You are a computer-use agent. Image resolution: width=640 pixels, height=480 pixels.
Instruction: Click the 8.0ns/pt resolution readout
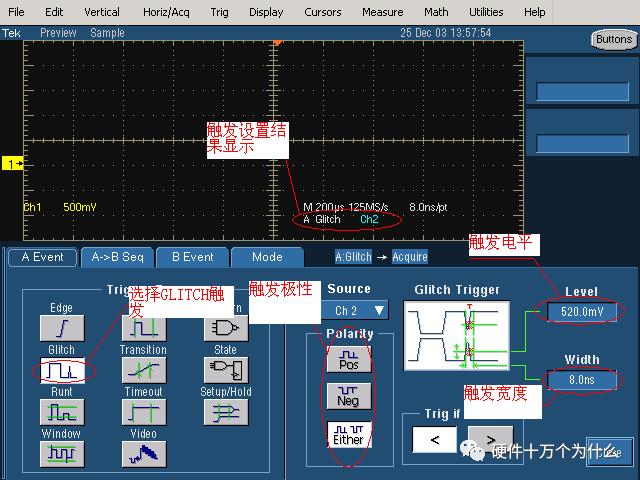pyautogui.click(x=428, y=207)
